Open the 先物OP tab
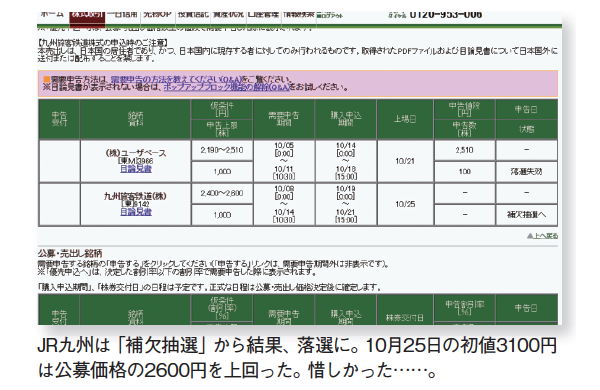 (157, 15)
